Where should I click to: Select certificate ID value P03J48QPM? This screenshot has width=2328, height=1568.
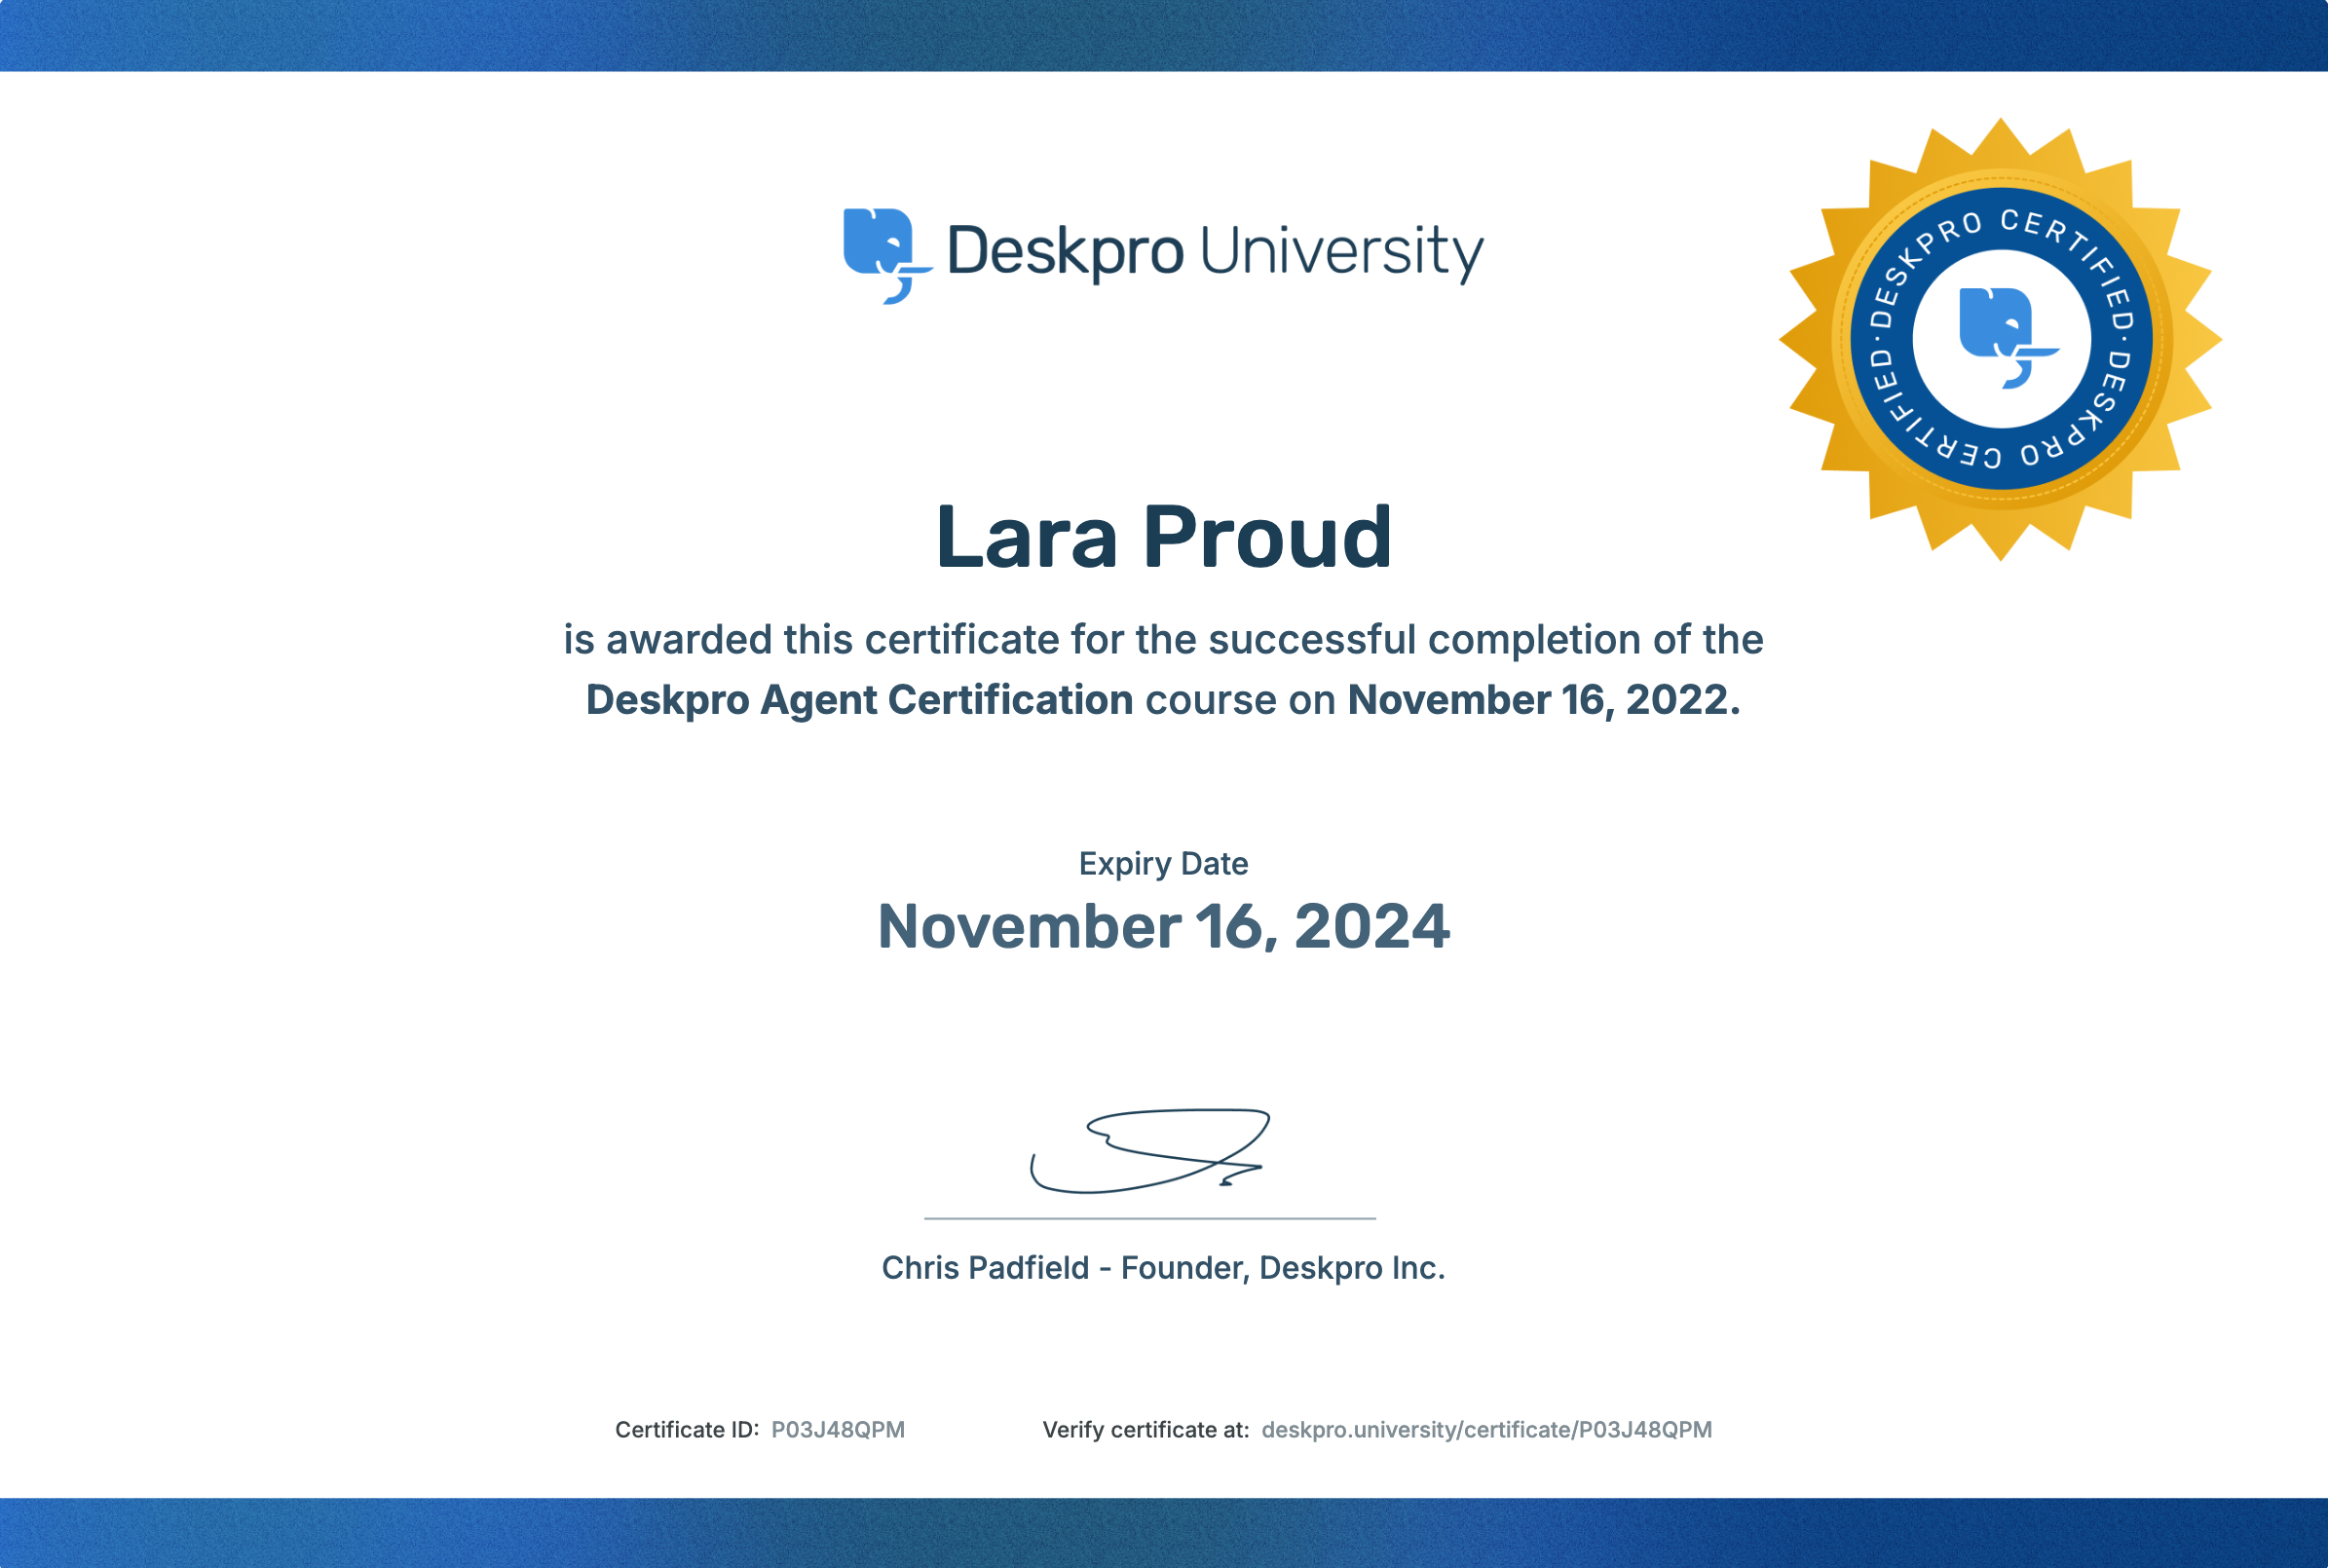click(x=838, y=1430)
